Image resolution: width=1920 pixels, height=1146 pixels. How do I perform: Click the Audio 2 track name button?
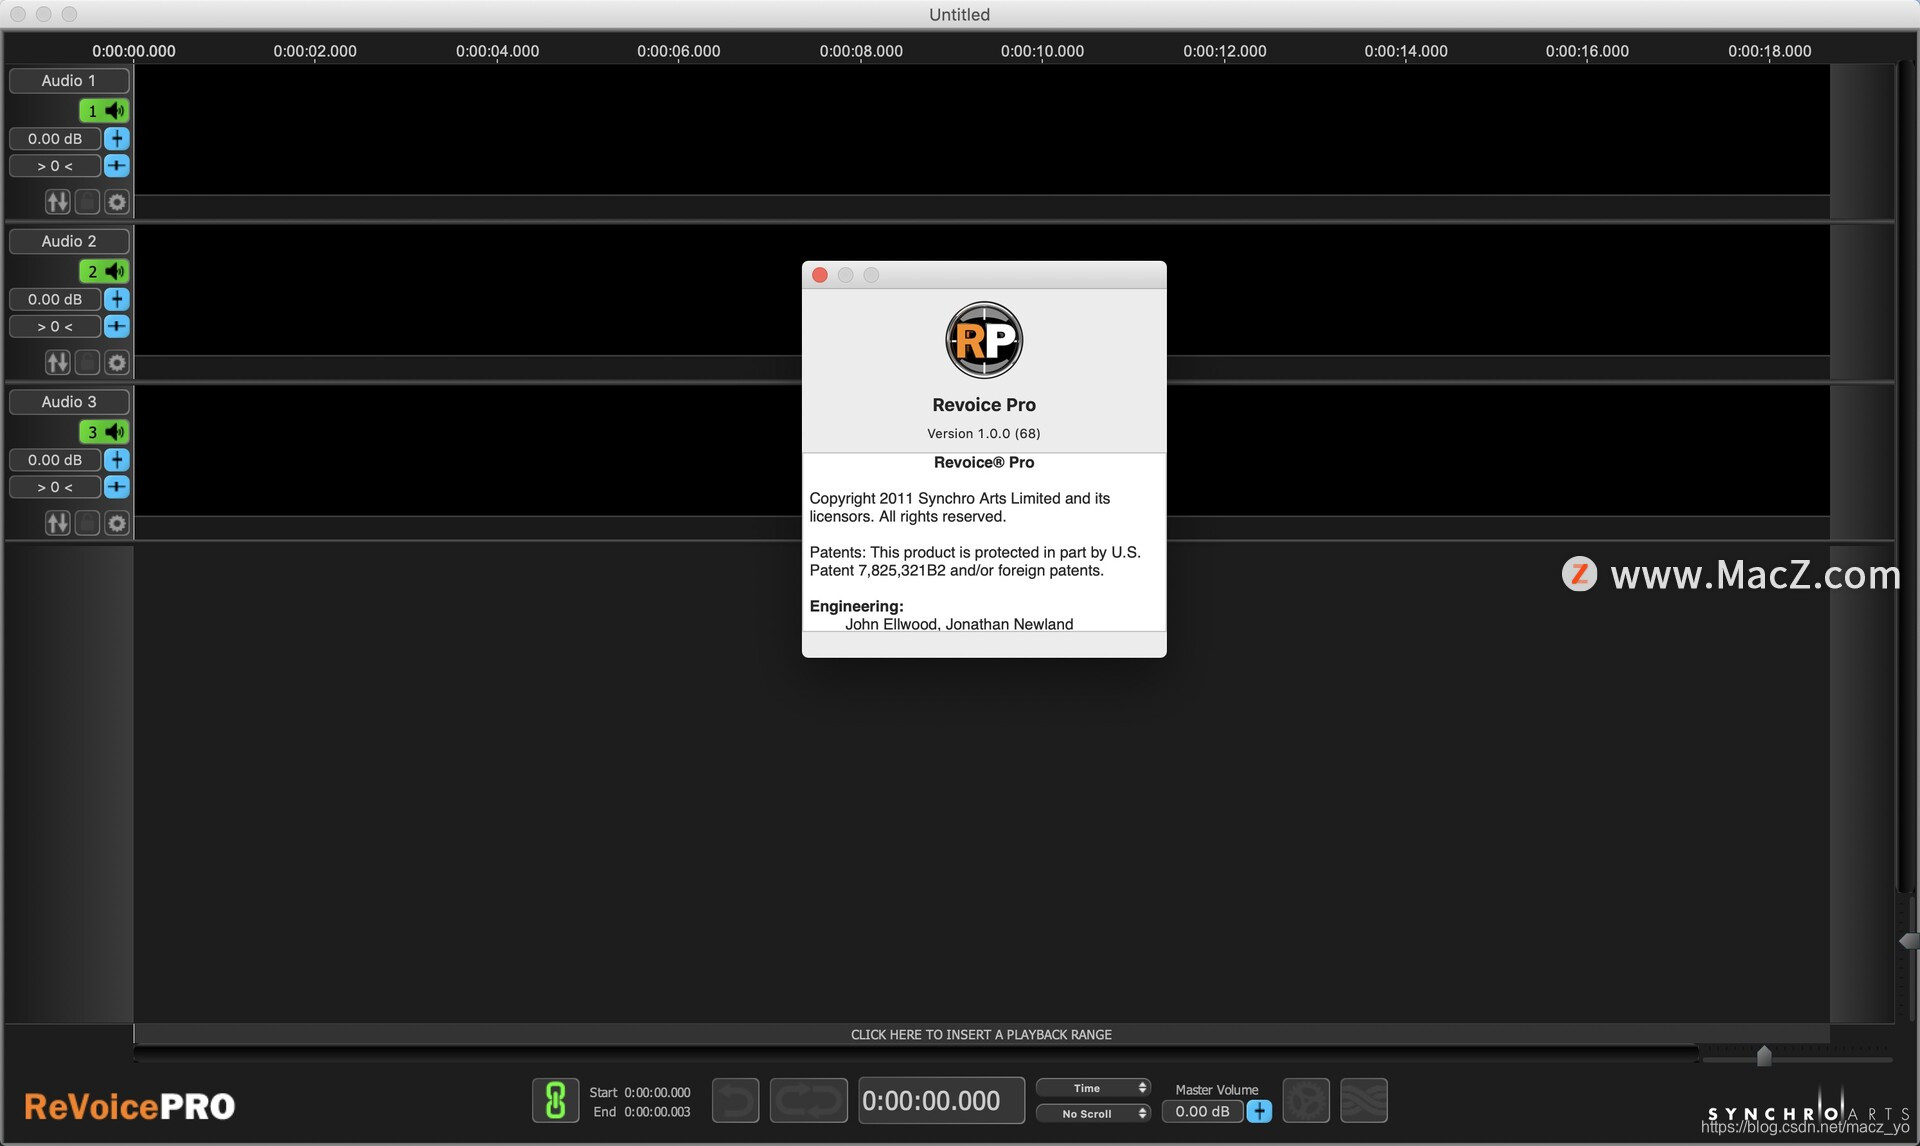click(69, 241)
